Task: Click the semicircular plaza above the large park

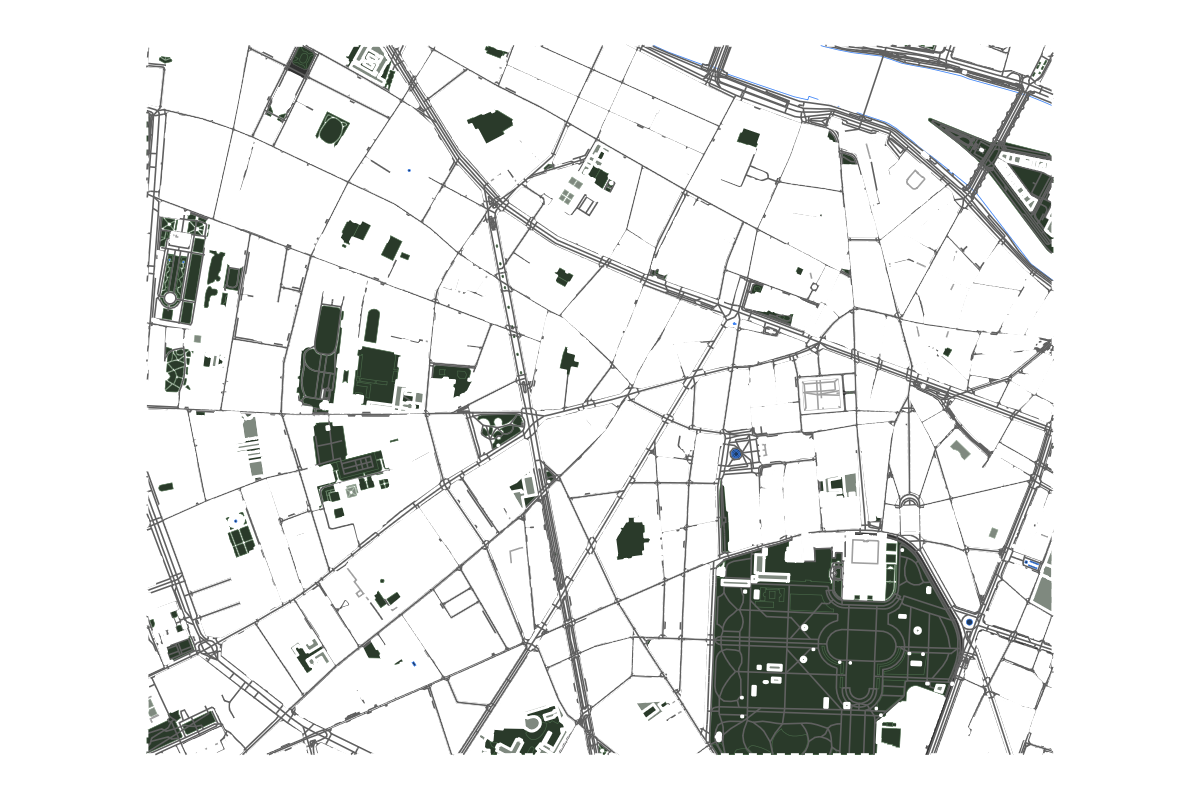Action: coord(909,501)
